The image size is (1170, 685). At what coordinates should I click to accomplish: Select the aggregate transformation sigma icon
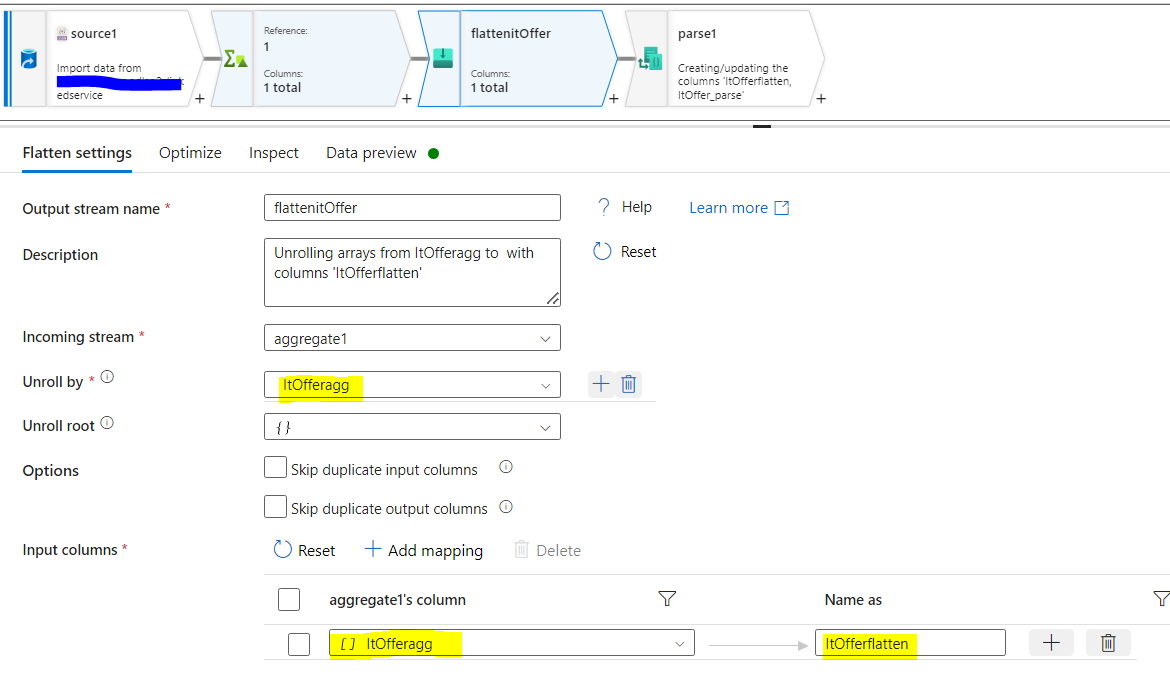click(x=235, y=59)
